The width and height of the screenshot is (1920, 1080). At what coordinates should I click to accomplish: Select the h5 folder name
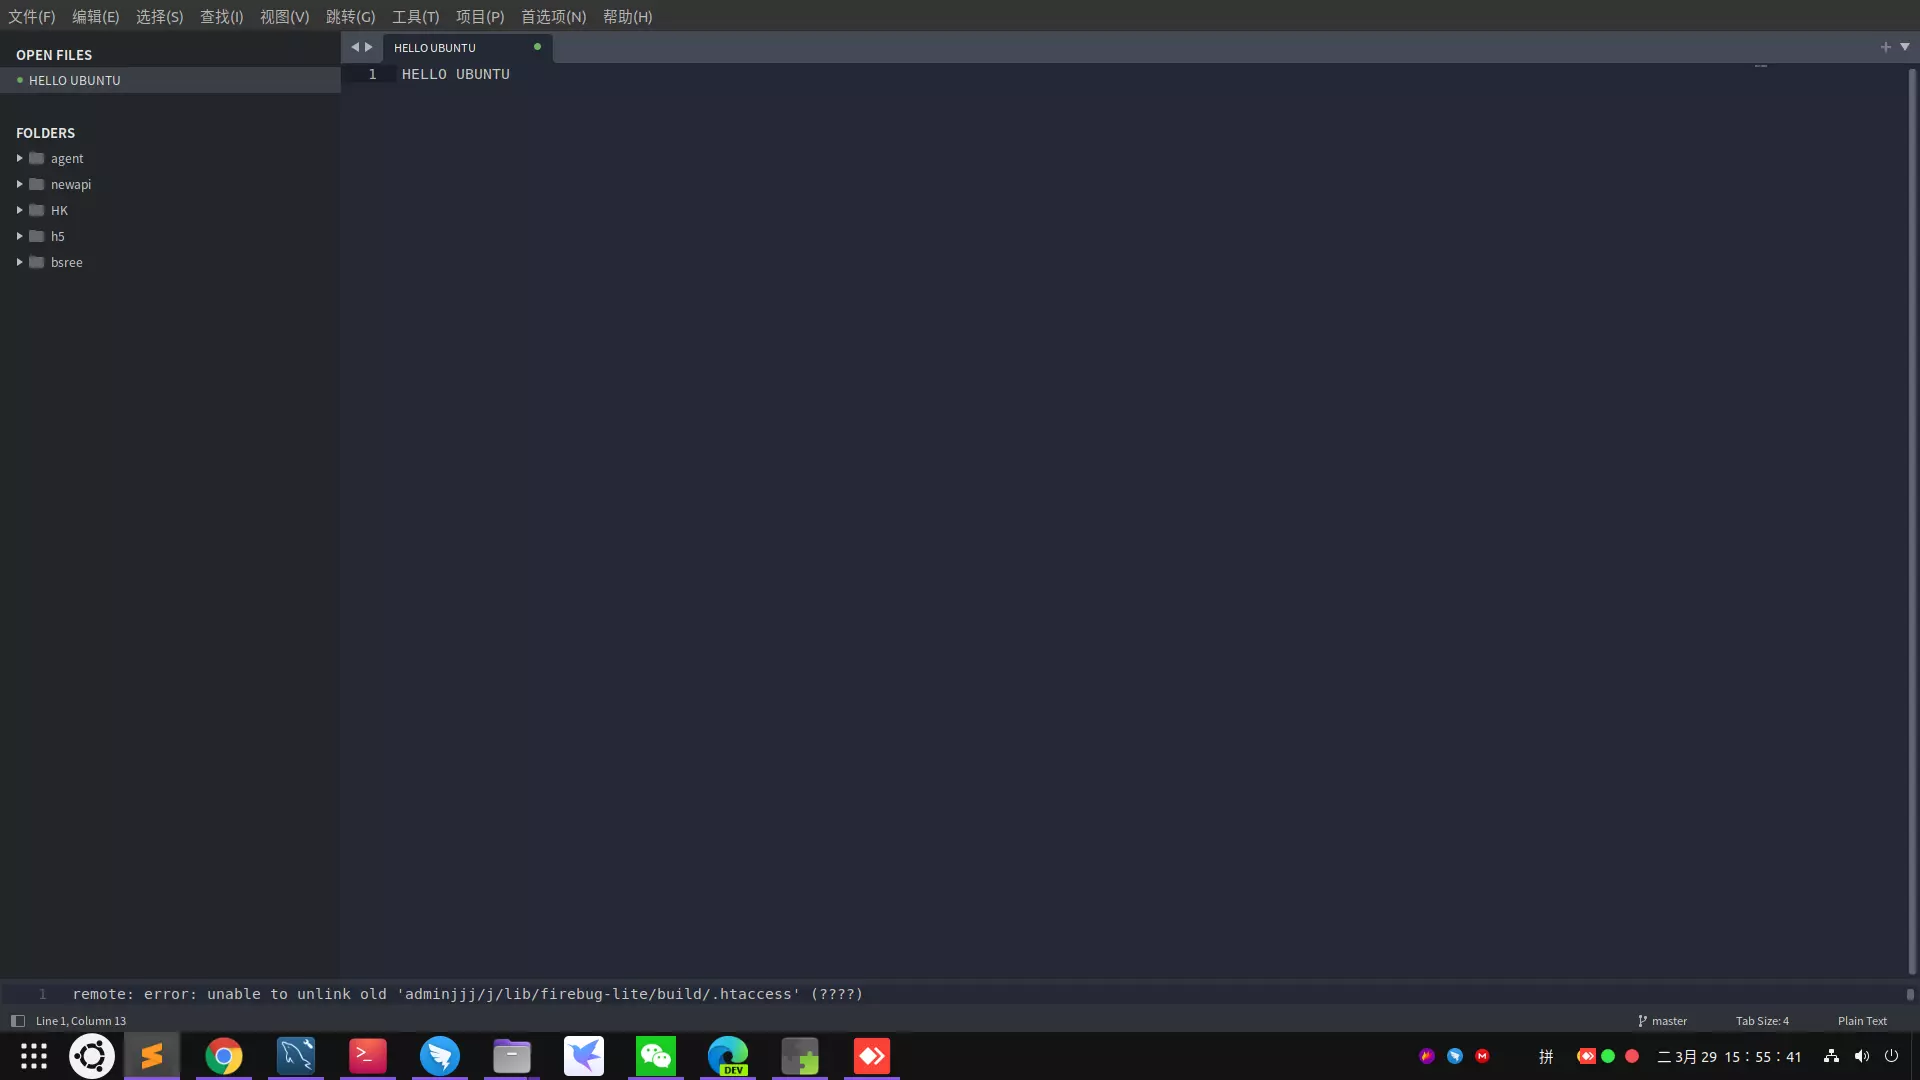pos(57,236)
